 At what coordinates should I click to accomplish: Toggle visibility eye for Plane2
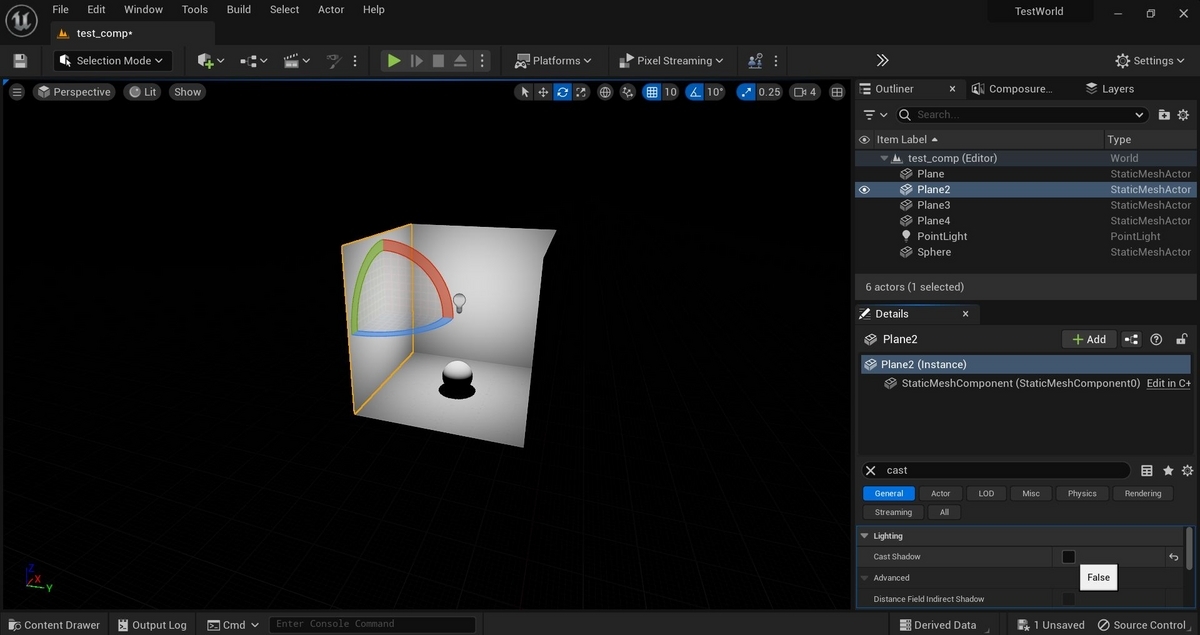[865, 189]
